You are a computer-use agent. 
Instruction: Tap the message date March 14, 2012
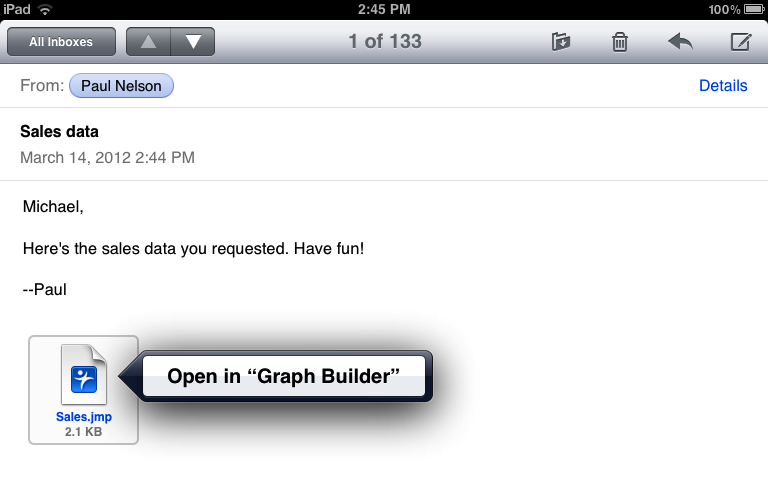tap(107, 157)
